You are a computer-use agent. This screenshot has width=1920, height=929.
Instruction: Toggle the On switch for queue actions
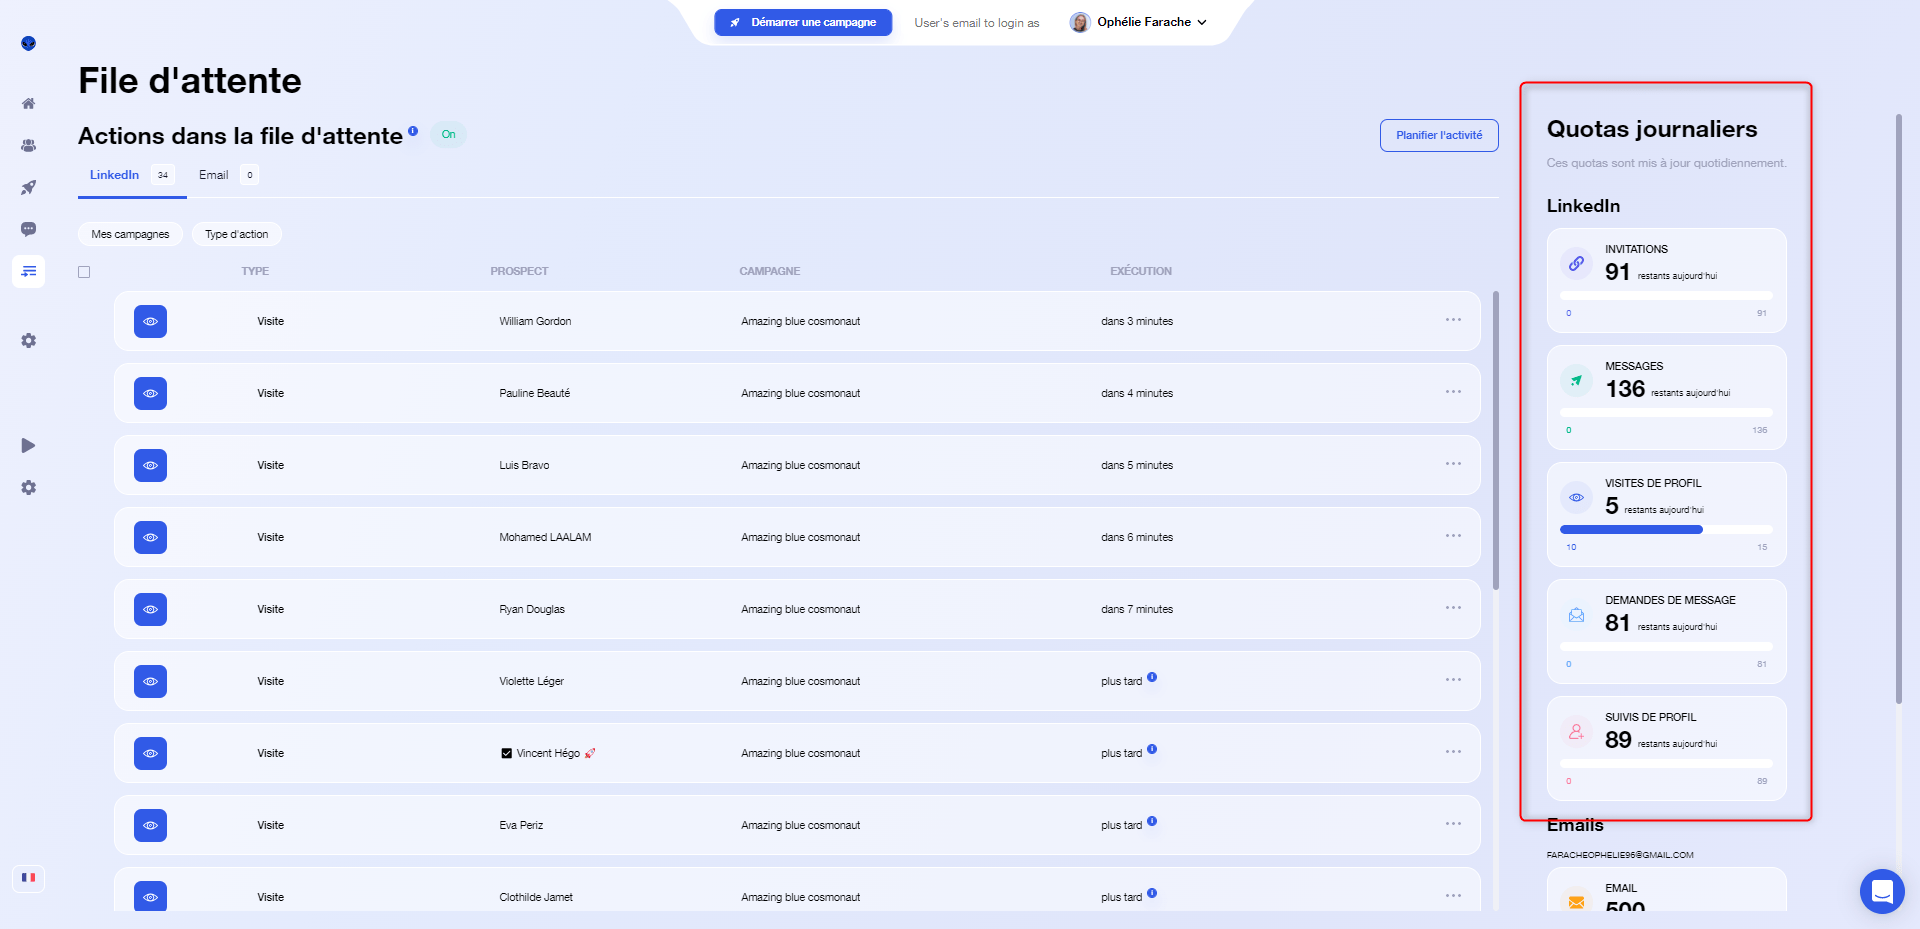(448, 134)
